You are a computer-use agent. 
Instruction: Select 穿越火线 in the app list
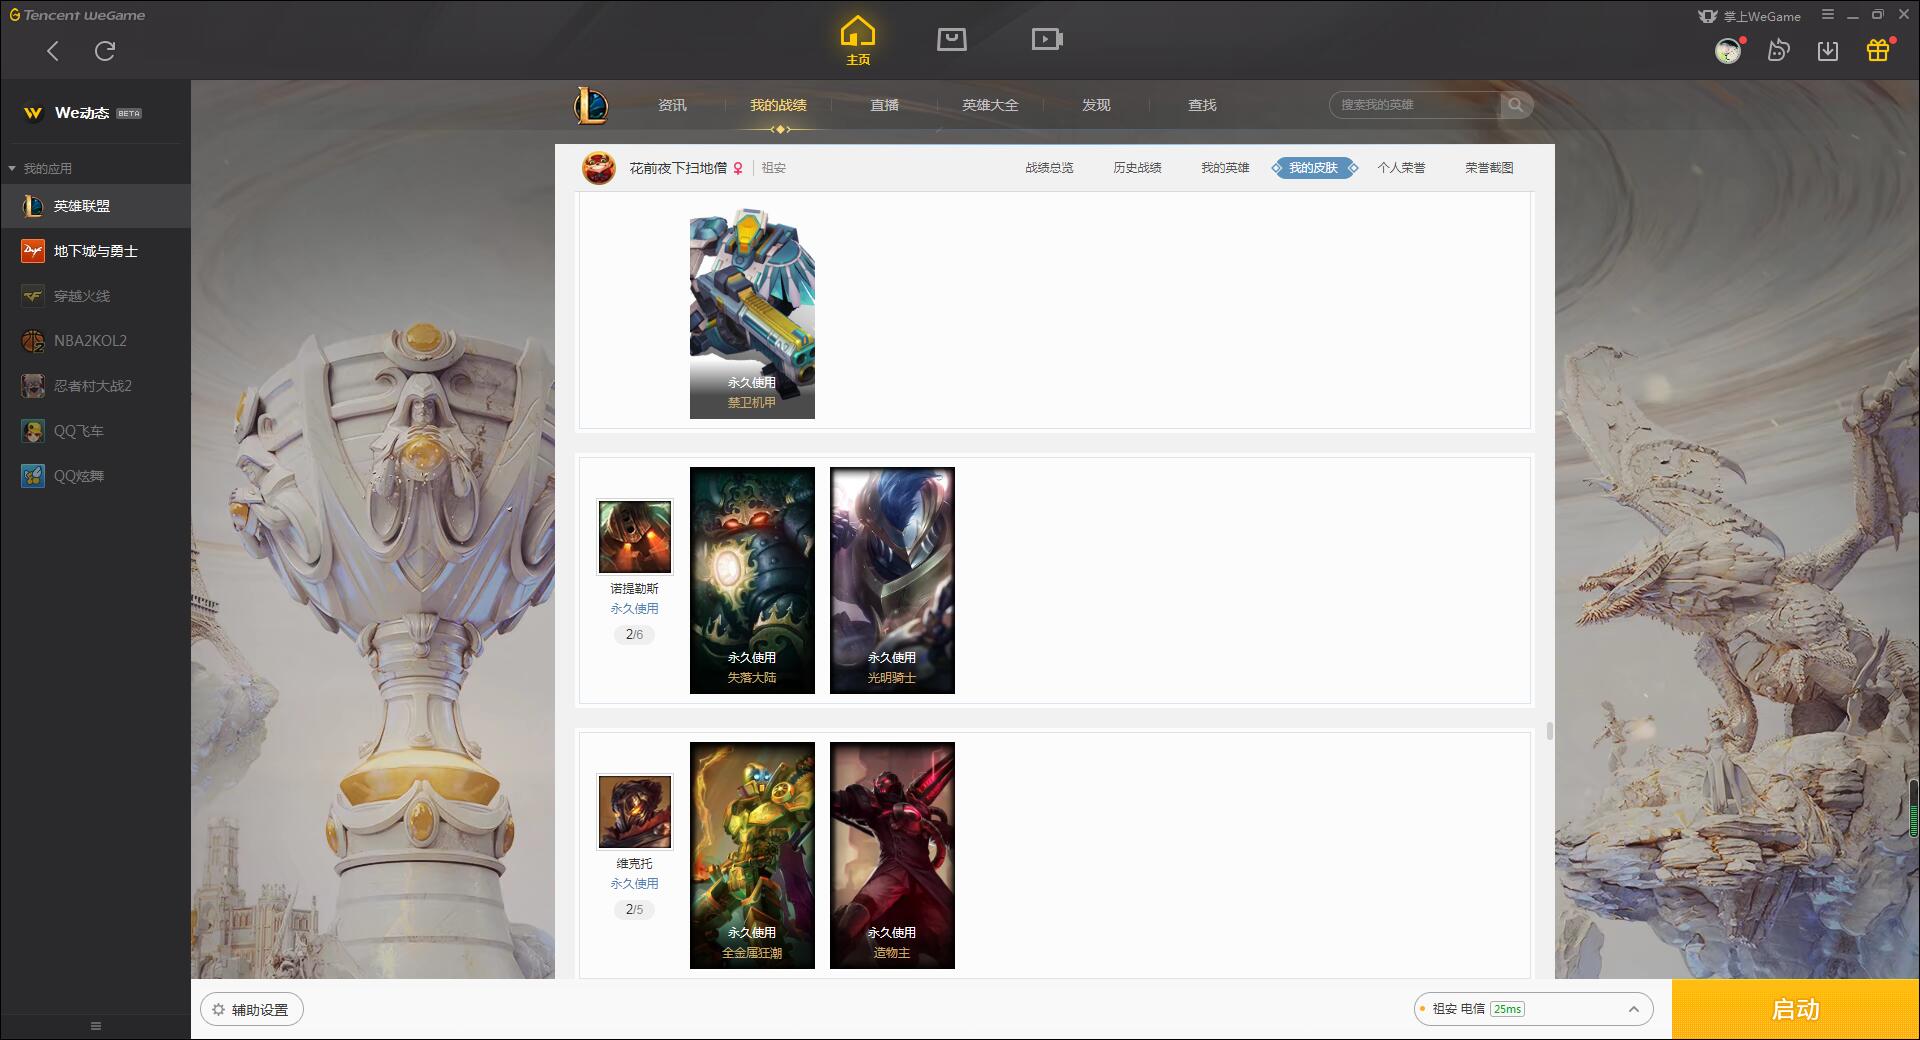[x=95, y=296]
